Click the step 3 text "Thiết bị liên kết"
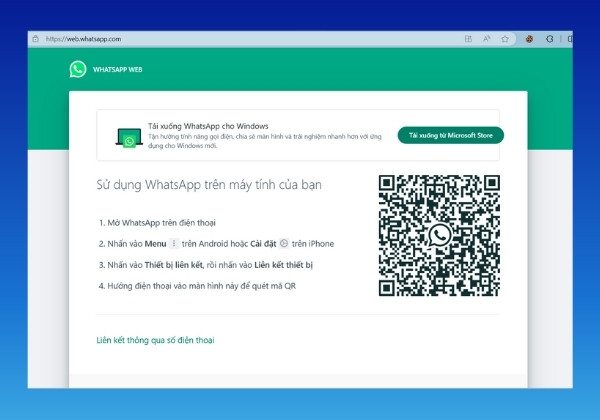The image size is (600, 420). coord(174,265)
